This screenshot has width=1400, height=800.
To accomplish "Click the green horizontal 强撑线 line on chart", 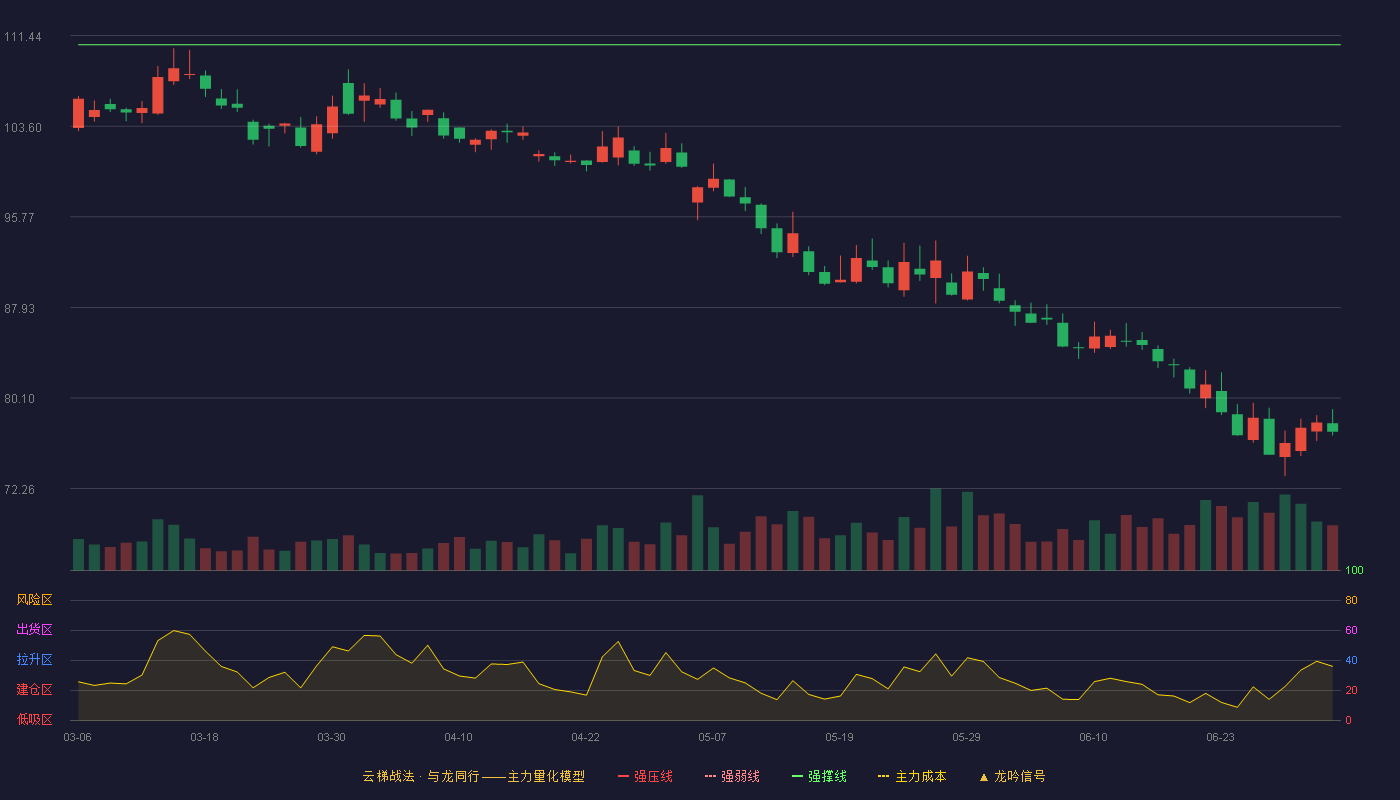I will coord(709,45).
